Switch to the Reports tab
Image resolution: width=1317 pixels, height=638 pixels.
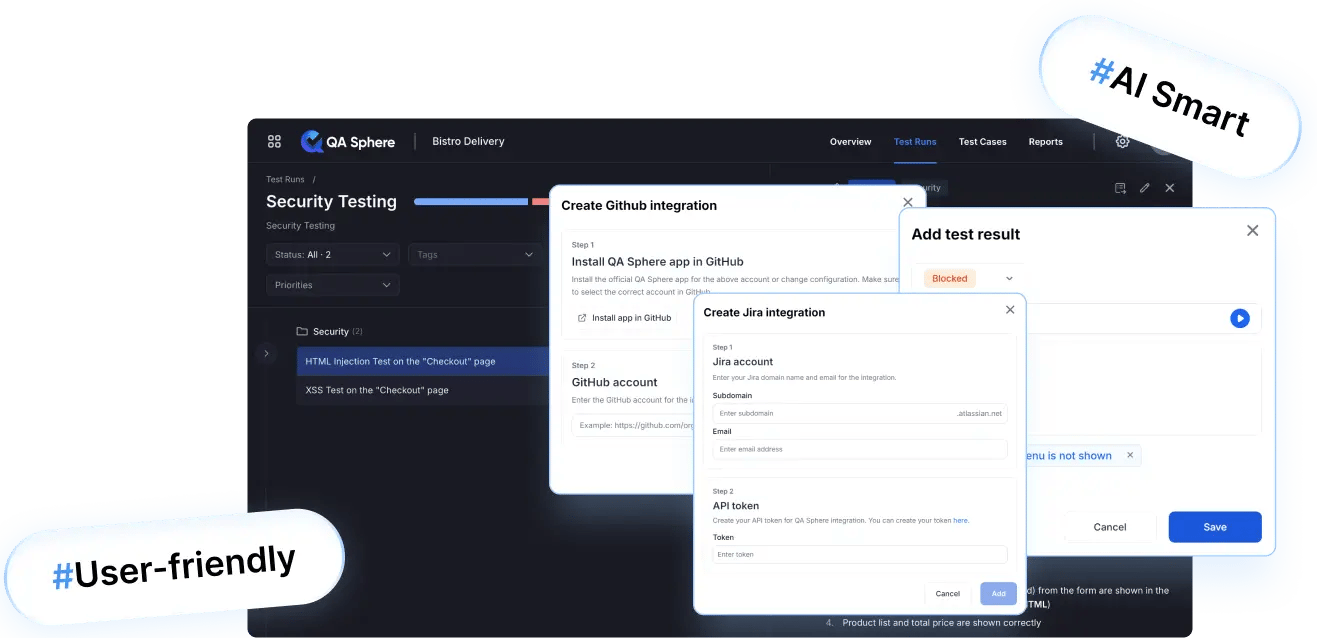tap(1045, 142)
